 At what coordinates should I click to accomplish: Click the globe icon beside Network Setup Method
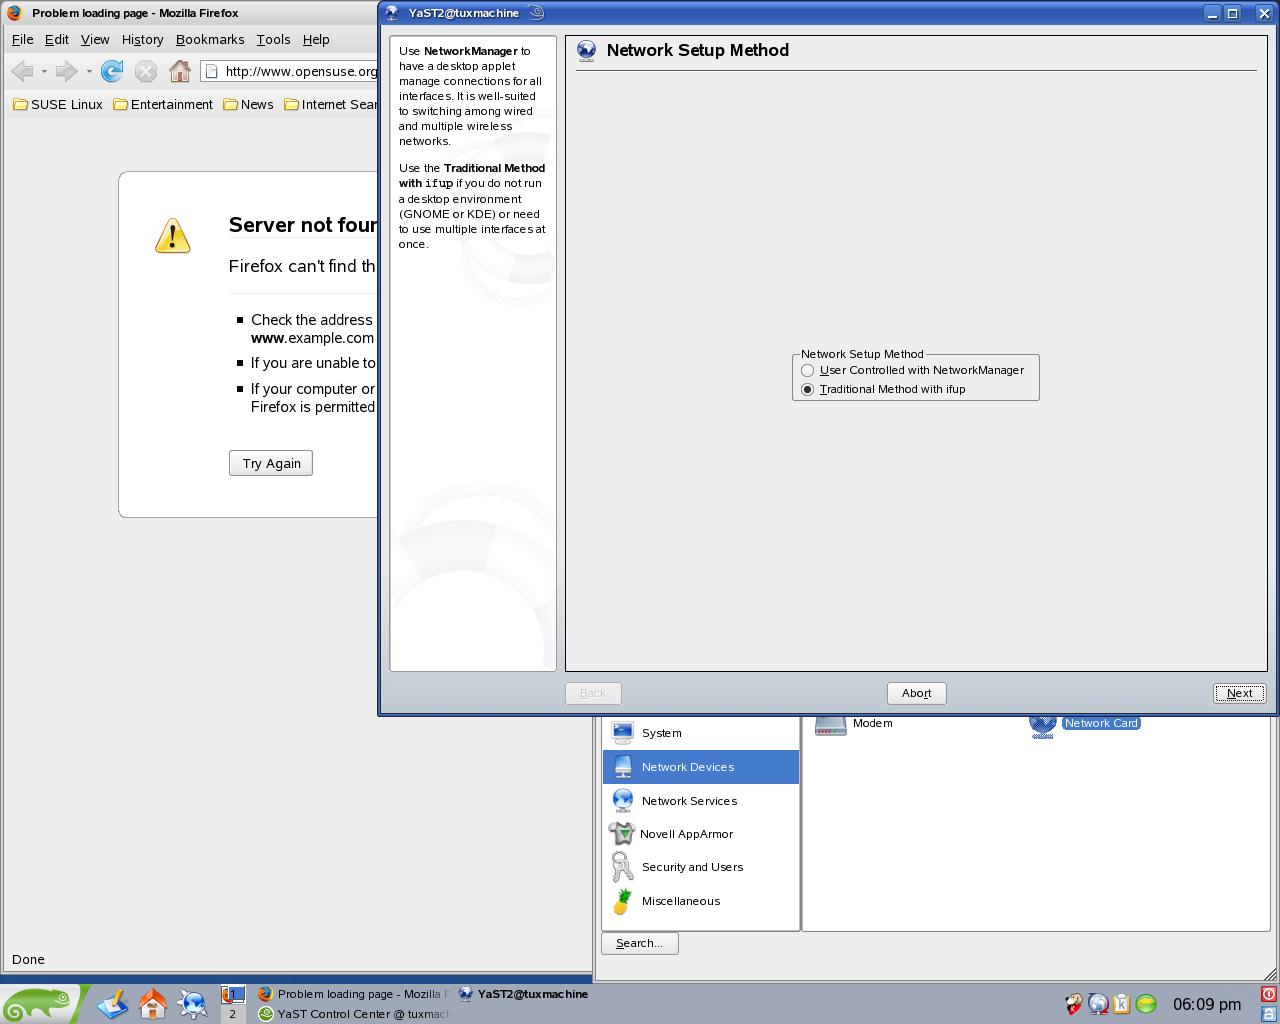(x=587, y=51)
